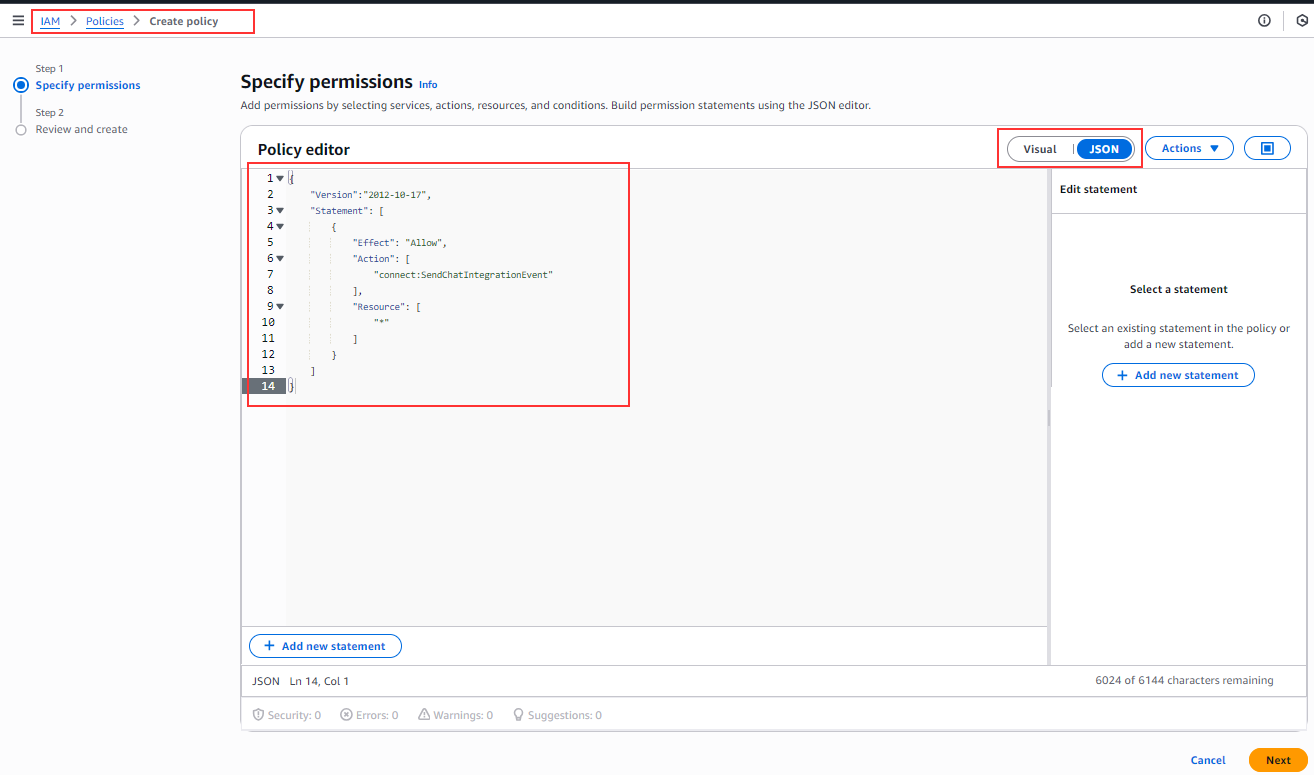
Task: Select the Step 1 Specify permissions indicator
Action: click(x=21, y=85)
